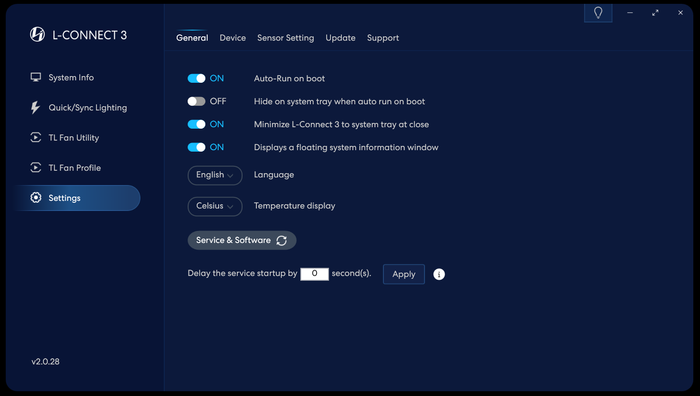This screenshot has width=700, height=396.
Task: Open the Sensor Setting tab
Action: 286,38
